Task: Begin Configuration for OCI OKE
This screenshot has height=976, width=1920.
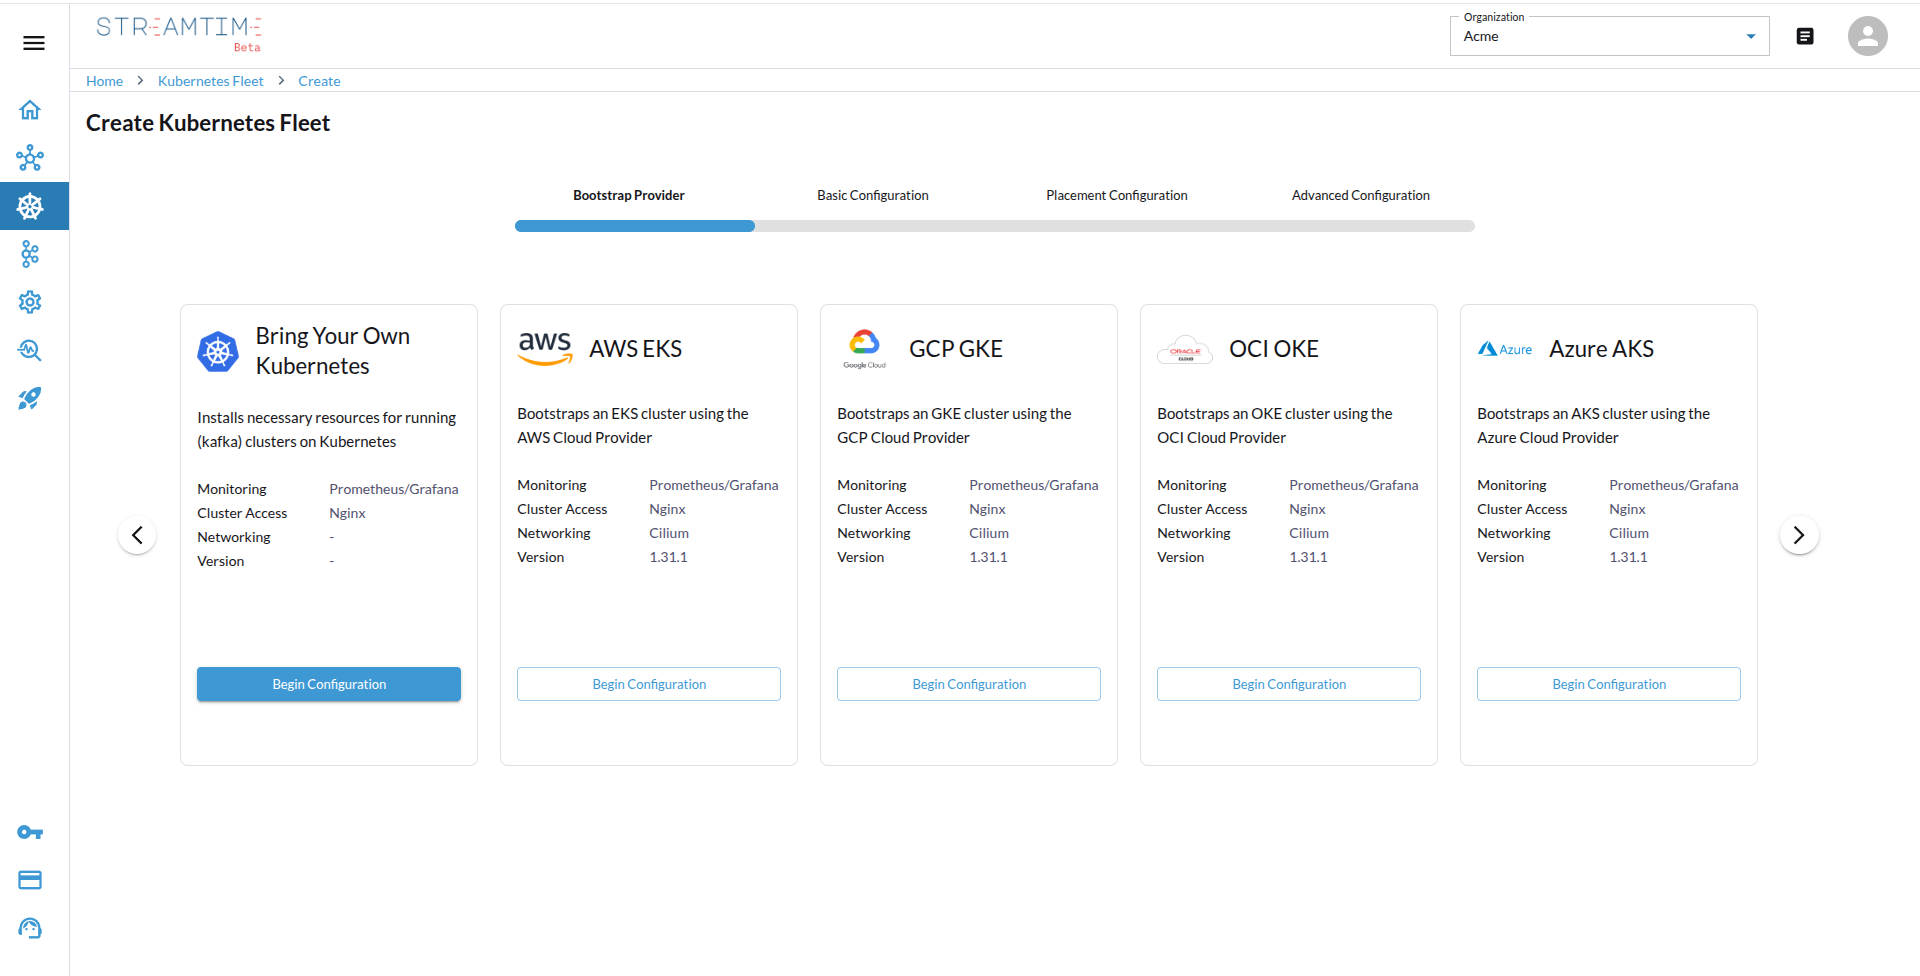Action: [x=1289, y=684]
